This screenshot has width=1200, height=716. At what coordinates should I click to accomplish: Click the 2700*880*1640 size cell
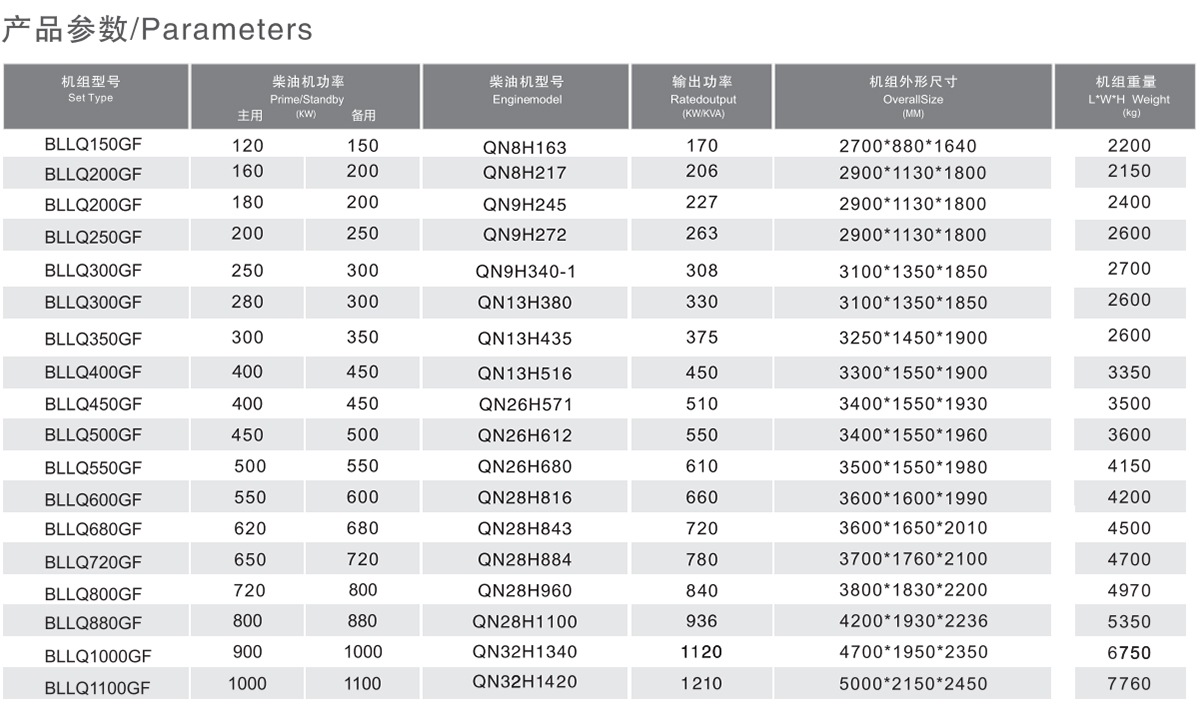coord(908,146)
